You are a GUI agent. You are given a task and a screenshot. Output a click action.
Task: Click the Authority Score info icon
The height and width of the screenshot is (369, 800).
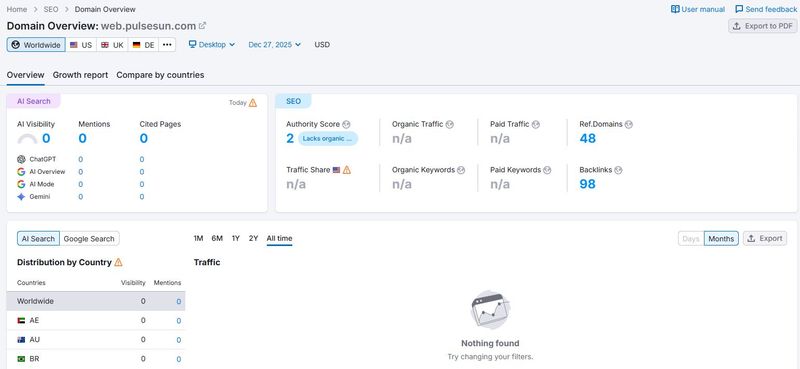[346, 124]
